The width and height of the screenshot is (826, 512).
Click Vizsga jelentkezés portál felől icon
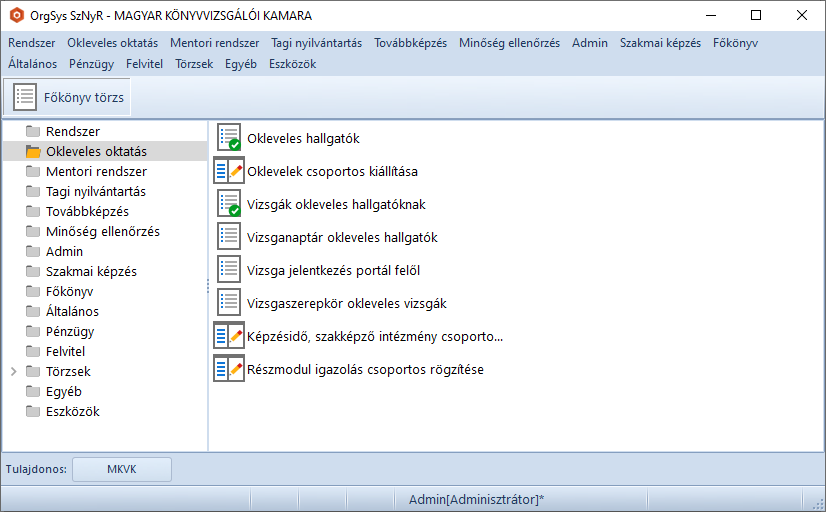(229, 270)
